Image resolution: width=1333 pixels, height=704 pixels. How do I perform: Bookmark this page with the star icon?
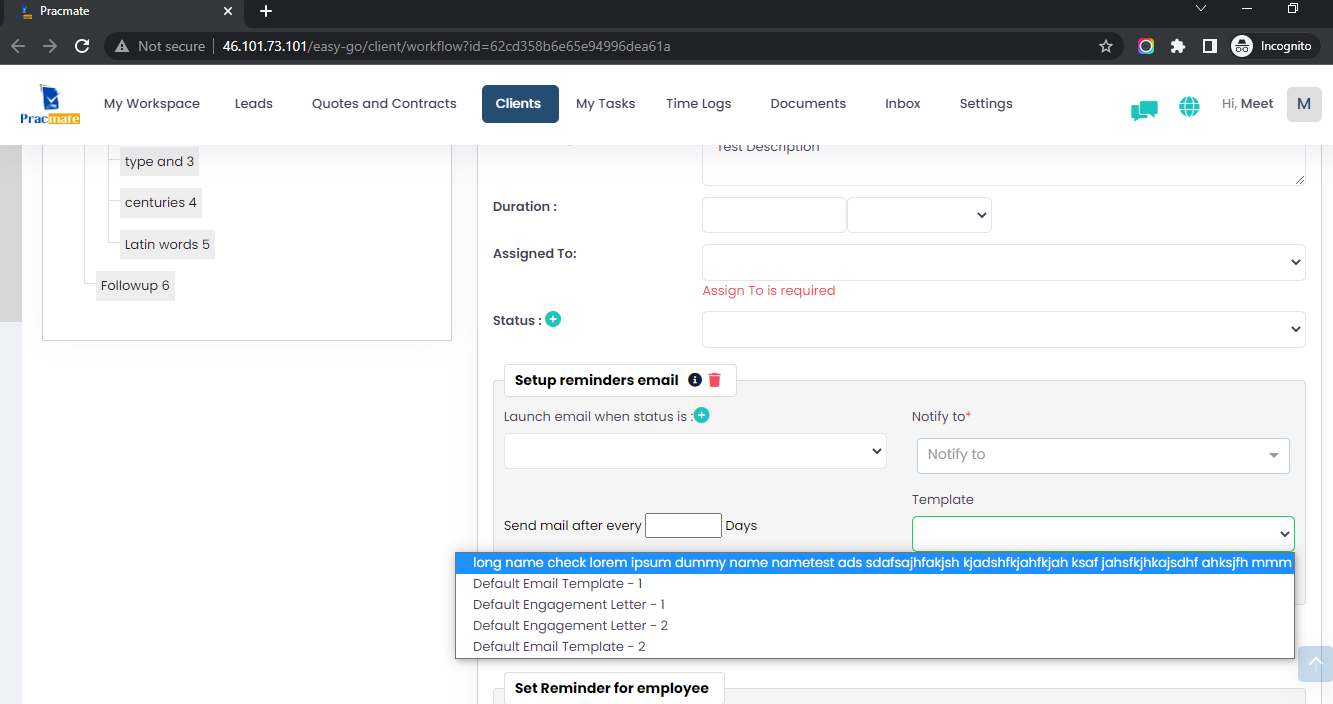click(1106, 46)
